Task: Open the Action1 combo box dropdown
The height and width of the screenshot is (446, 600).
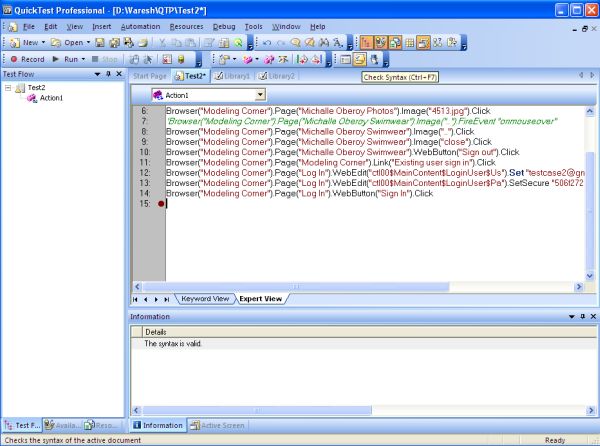Action: [x=260, y=95]
